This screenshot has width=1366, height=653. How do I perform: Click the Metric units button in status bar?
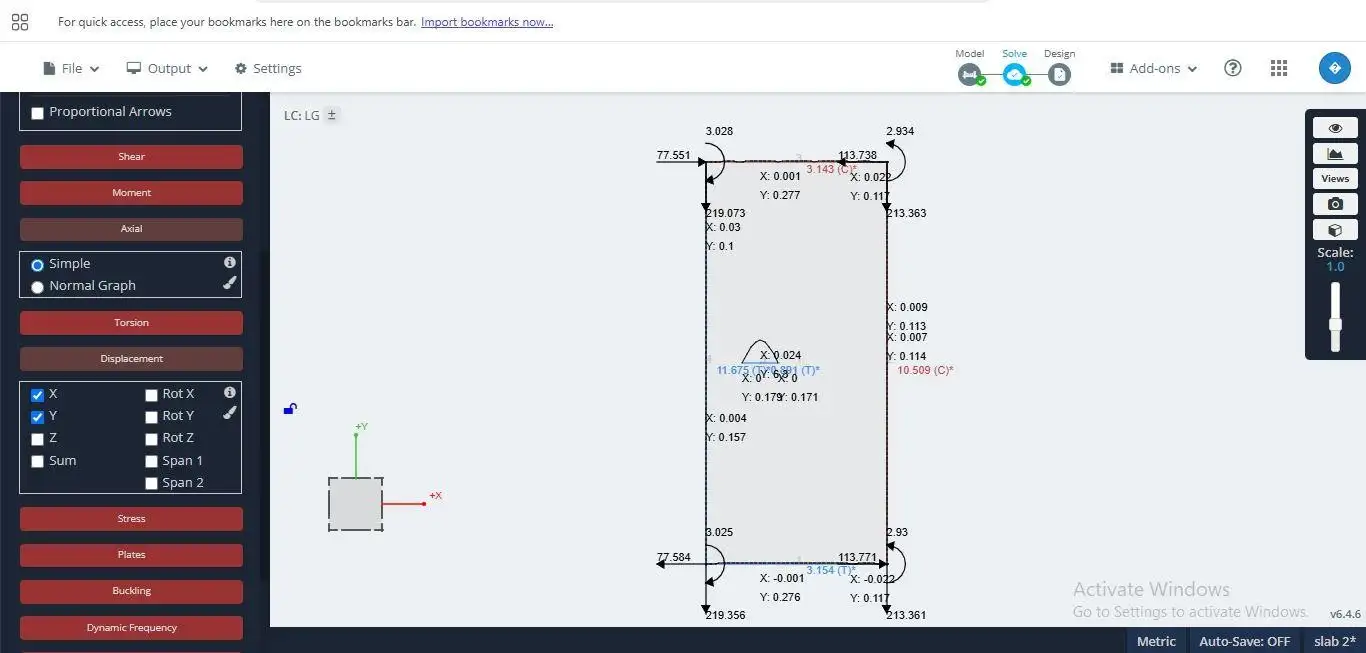coord(1156,641)
